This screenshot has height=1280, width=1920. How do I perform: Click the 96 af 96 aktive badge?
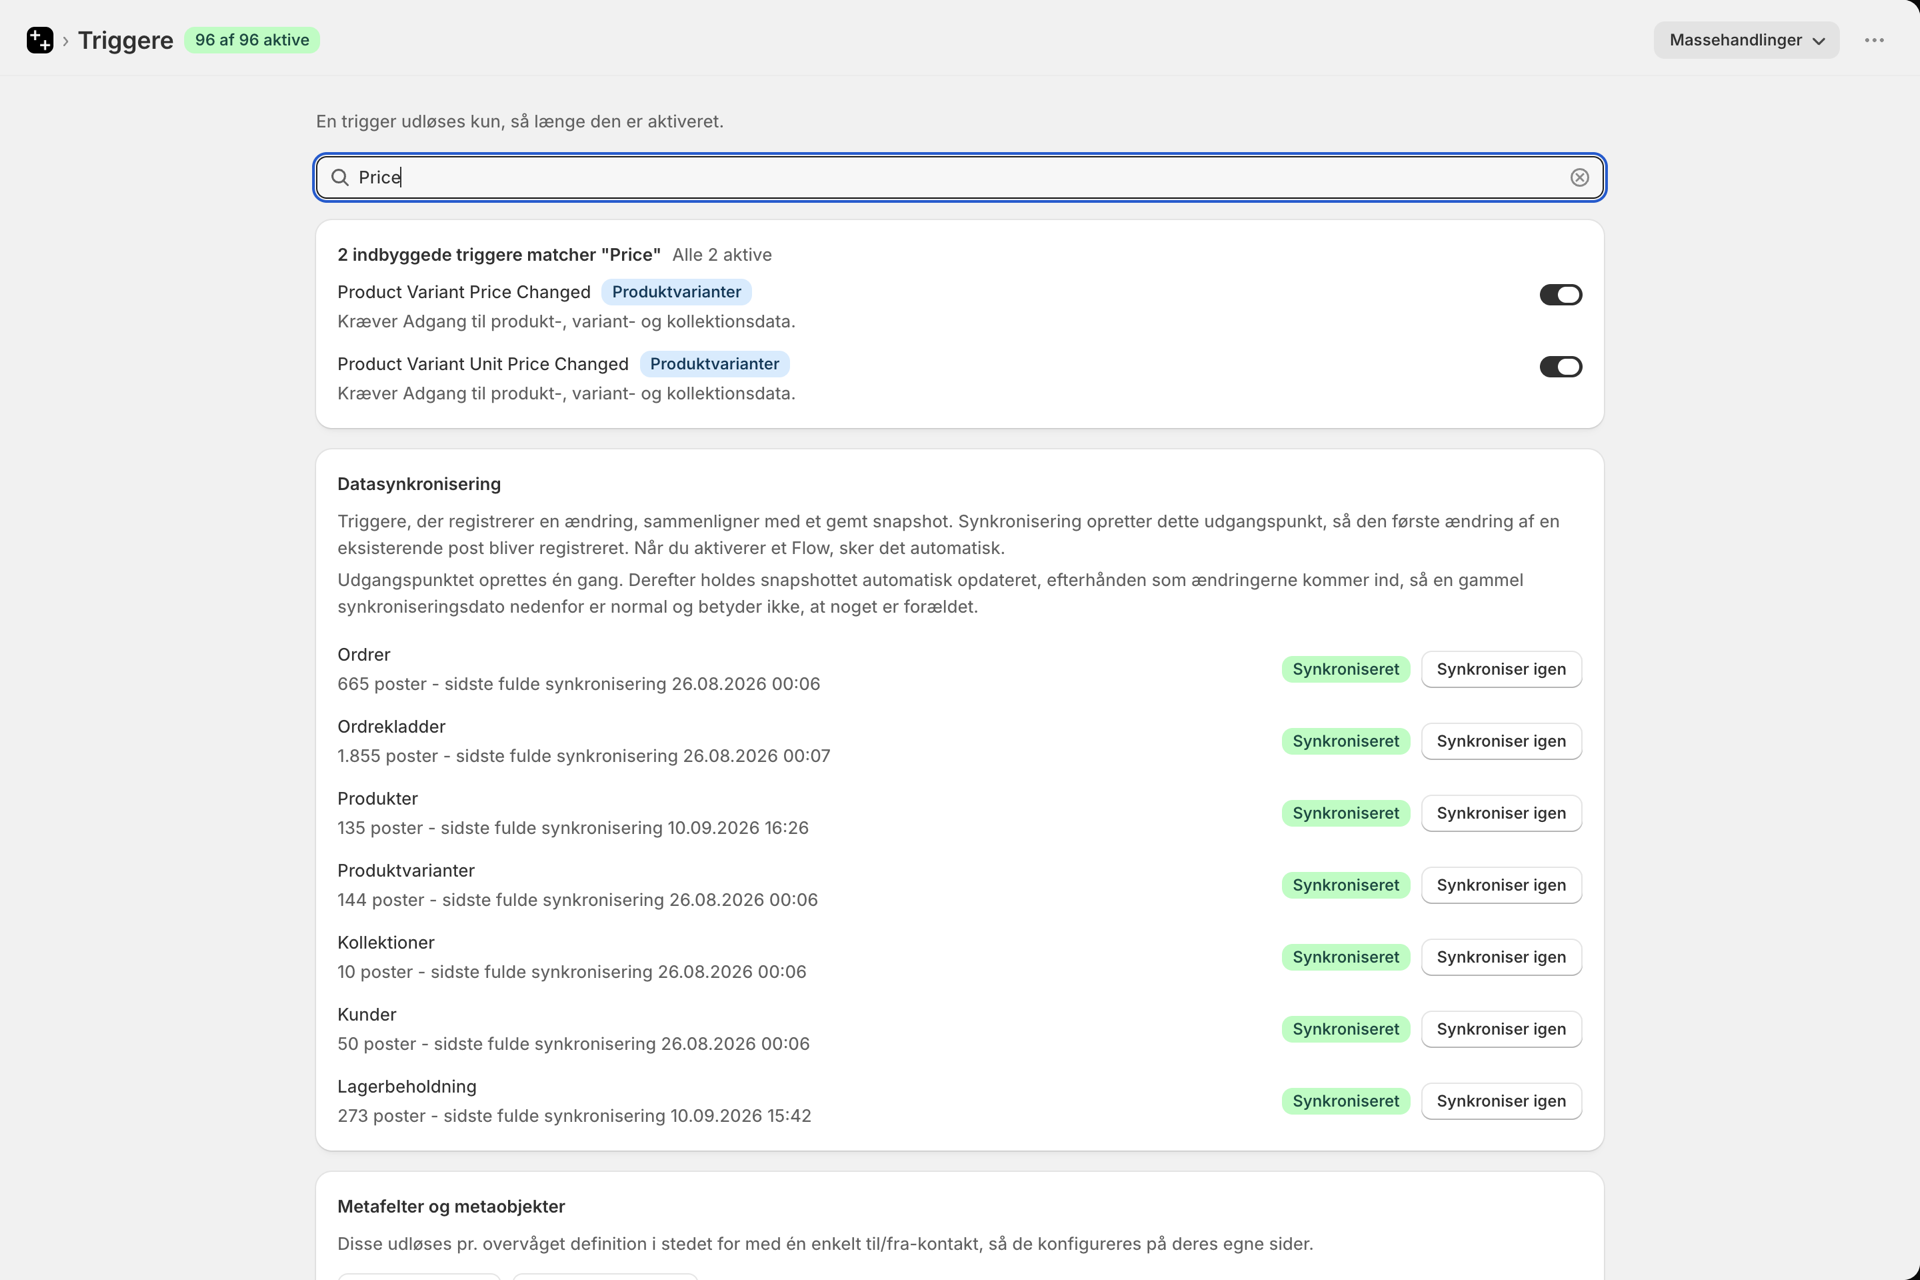pyautogui.click(x=252, y=40)
